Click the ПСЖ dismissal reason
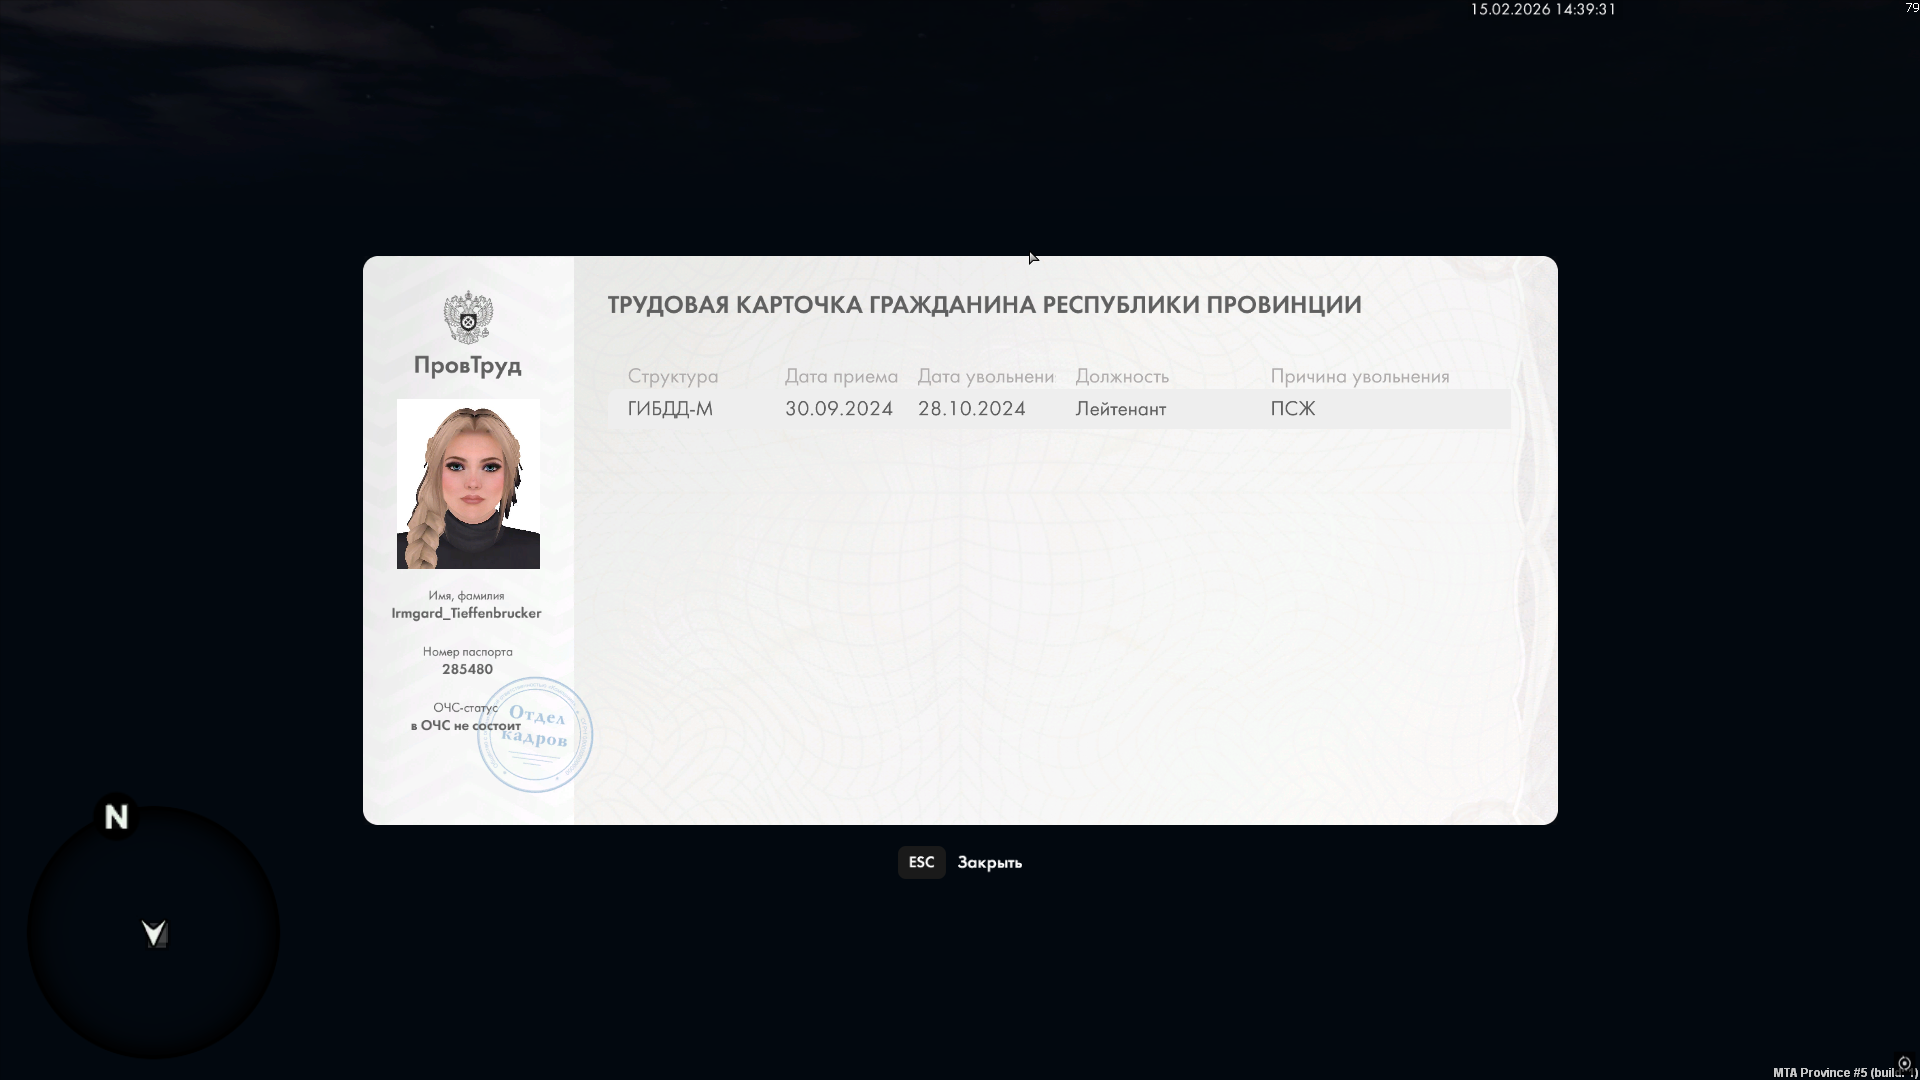This screenshot has height=1080, width=1920. (x=1292, y=409)
